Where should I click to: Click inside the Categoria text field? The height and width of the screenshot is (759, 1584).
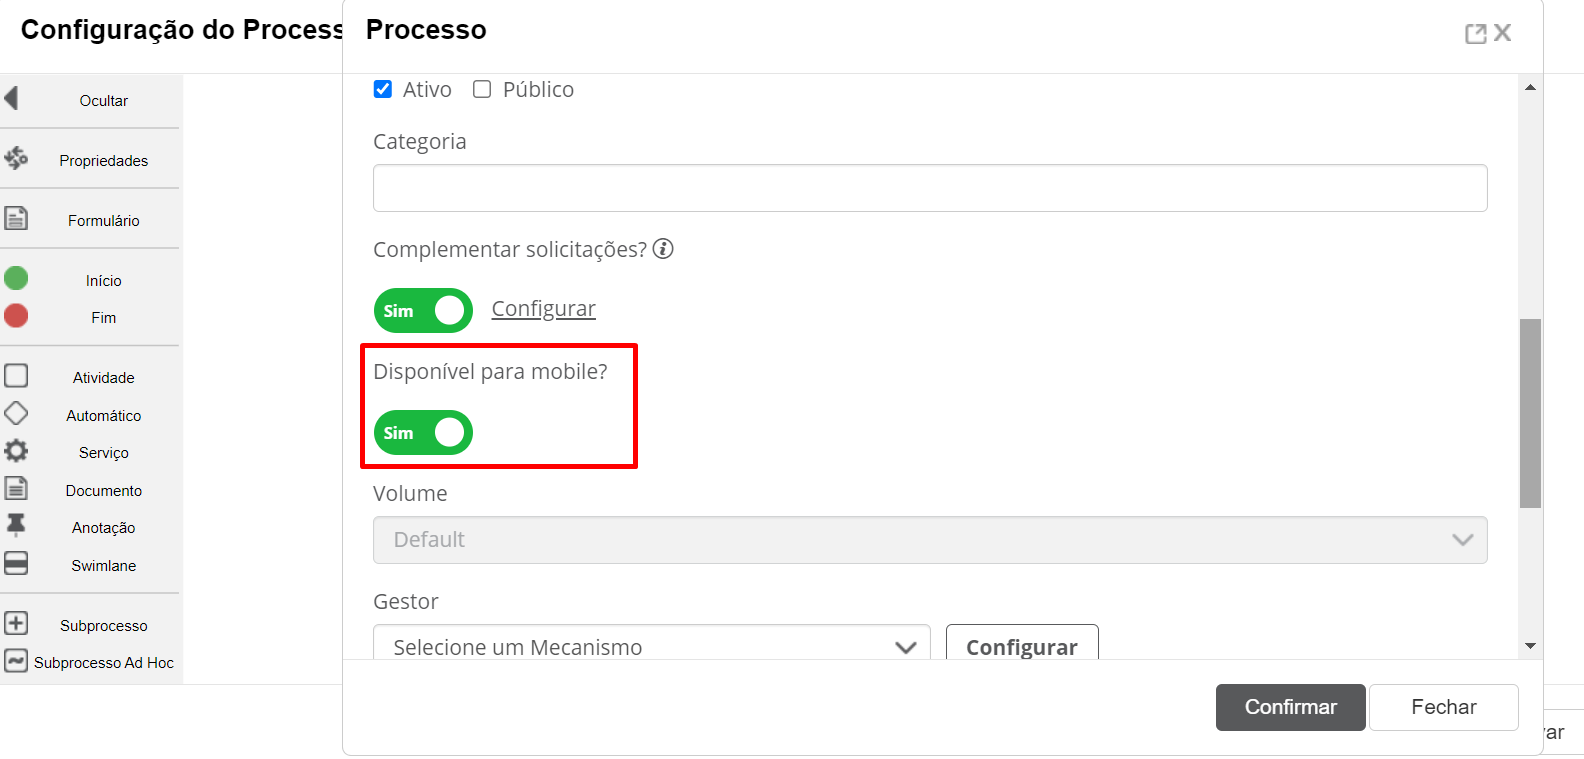coord(930,188)
